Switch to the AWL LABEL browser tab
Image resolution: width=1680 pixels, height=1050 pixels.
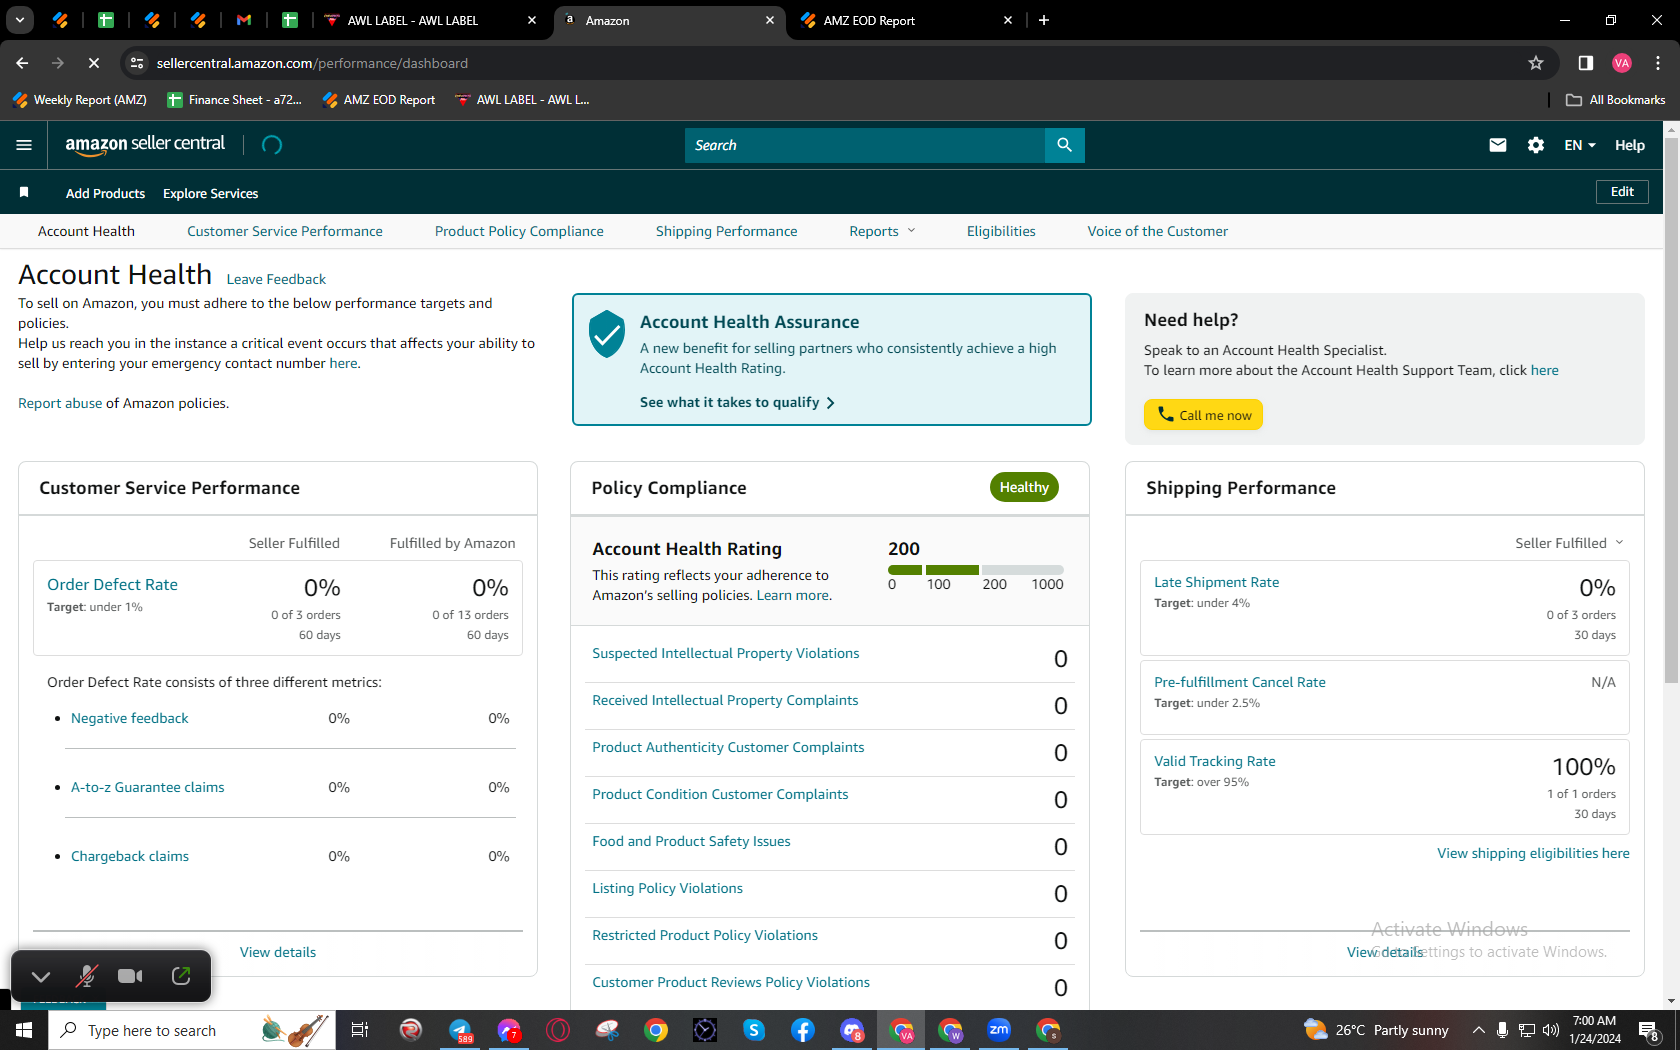tap(432, 20)
